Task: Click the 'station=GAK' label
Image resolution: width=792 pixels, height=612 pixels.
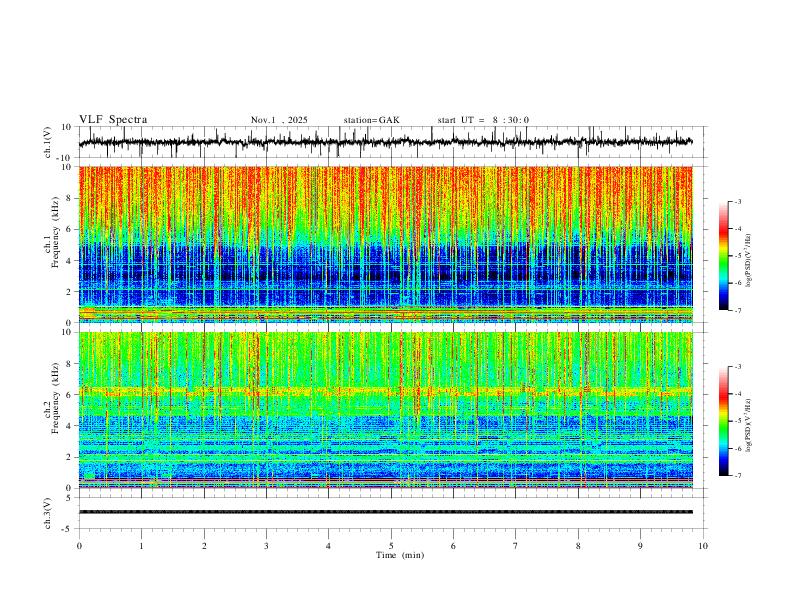Action: [371, 120]
